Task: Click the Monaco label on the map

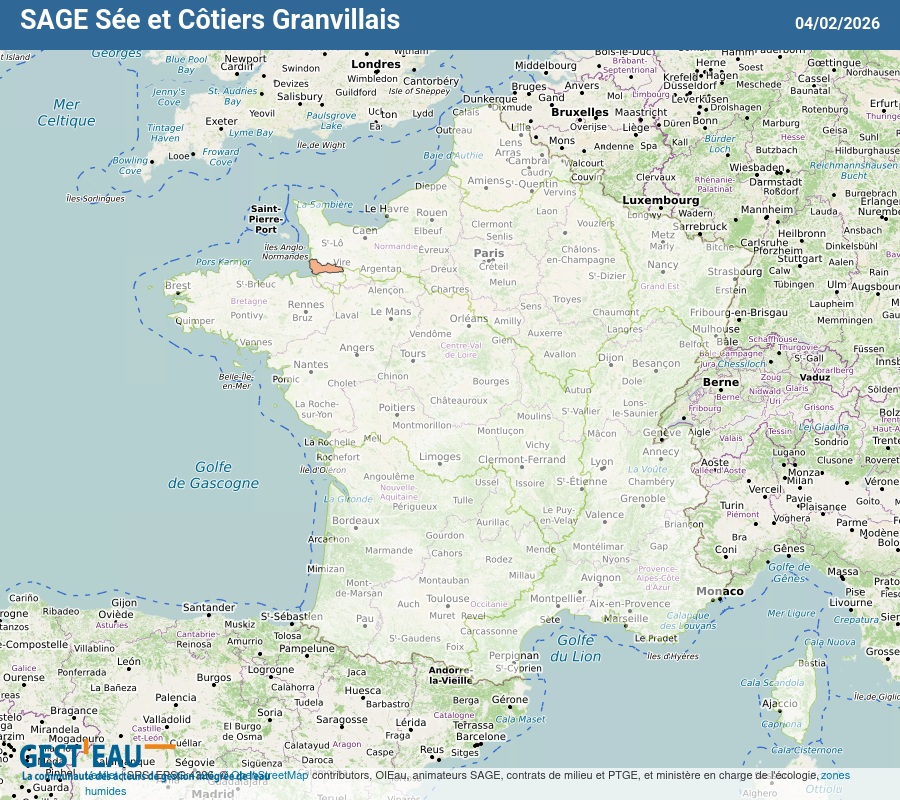Action: pos(720,591)
